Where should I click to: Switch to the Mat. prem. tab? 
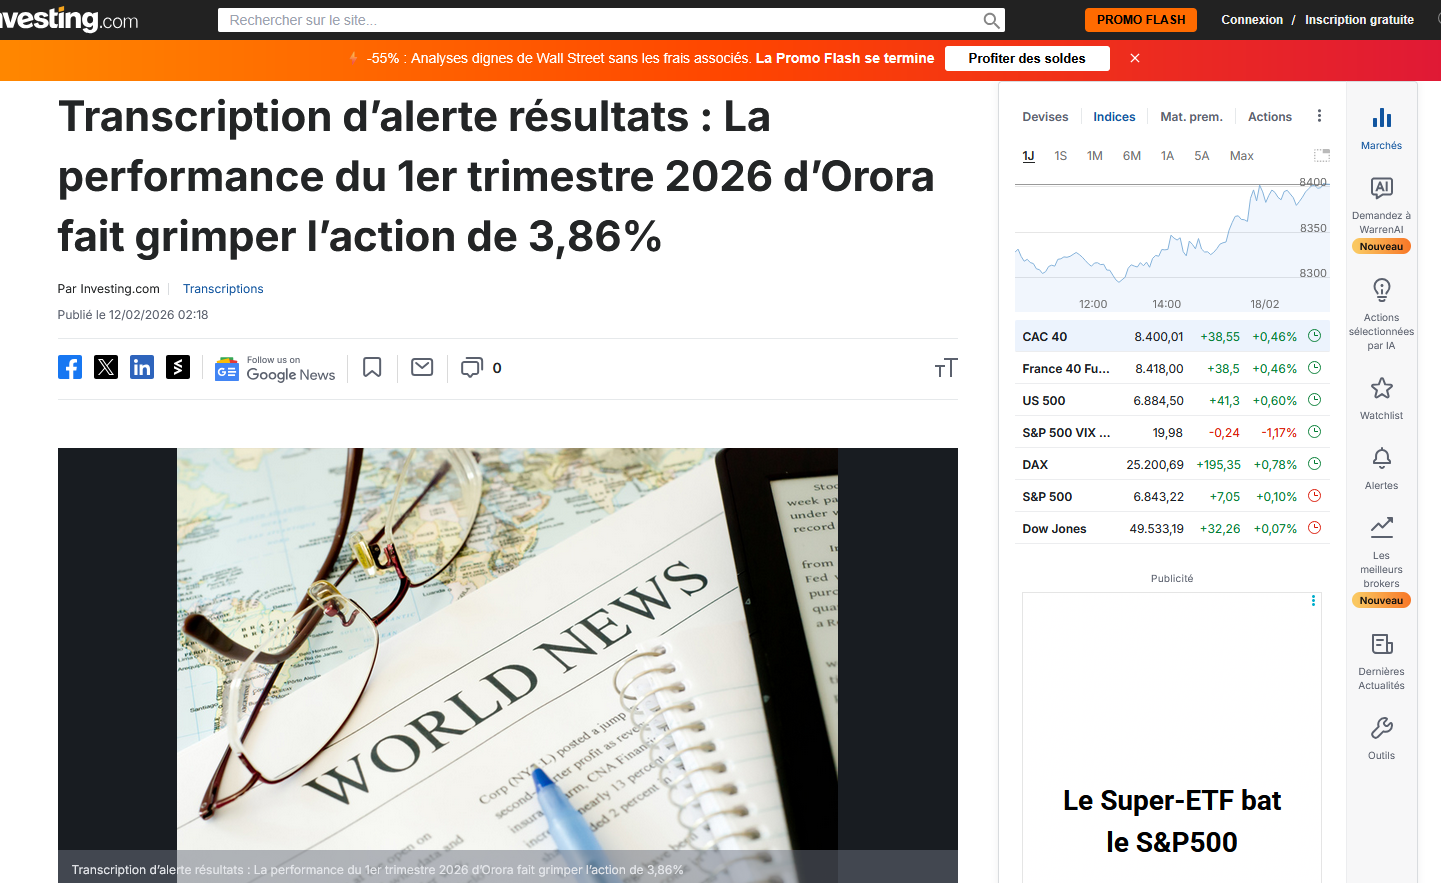[x=1191, y=117]
